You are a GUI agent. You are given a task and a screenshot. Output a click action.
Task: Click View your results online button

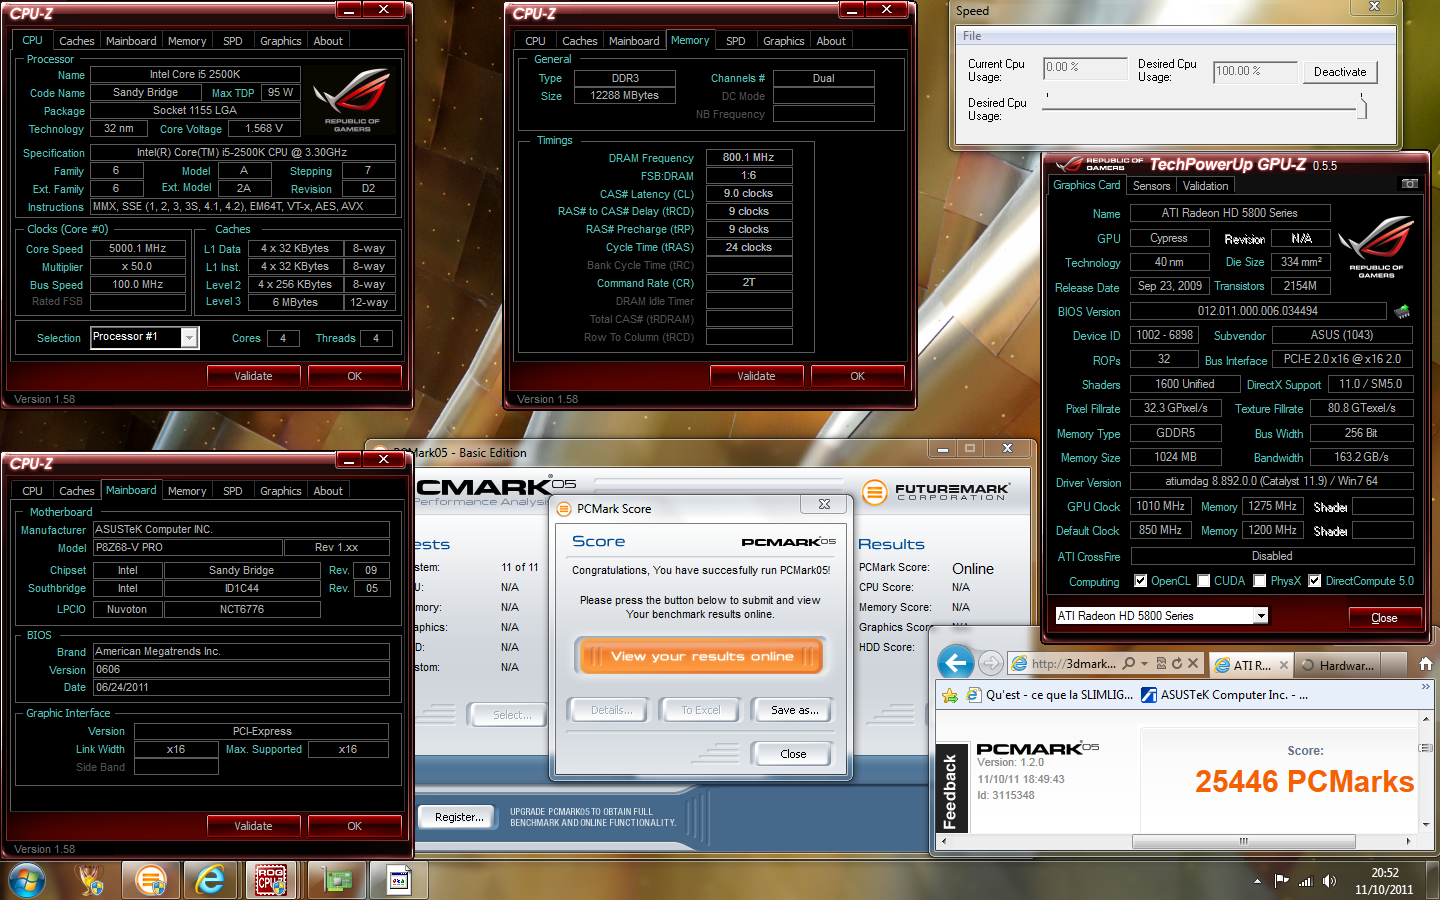tap(702, 657)
